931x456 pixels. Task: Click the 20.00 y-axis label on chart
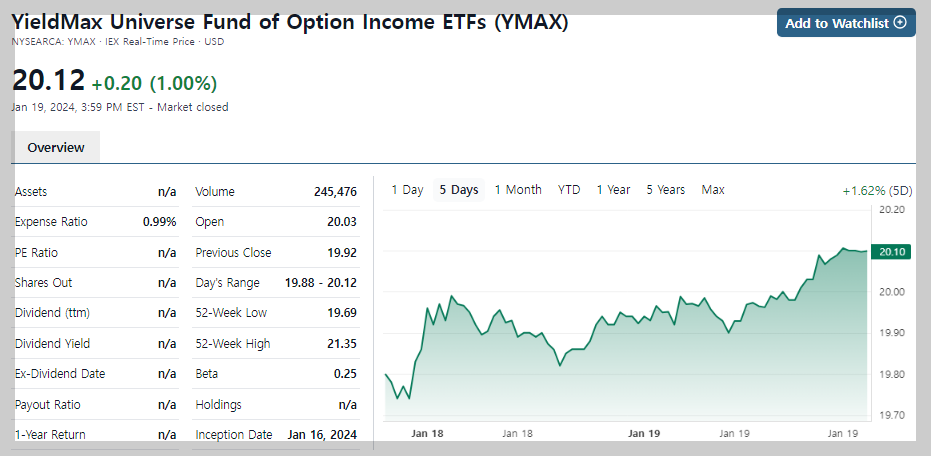891,292
